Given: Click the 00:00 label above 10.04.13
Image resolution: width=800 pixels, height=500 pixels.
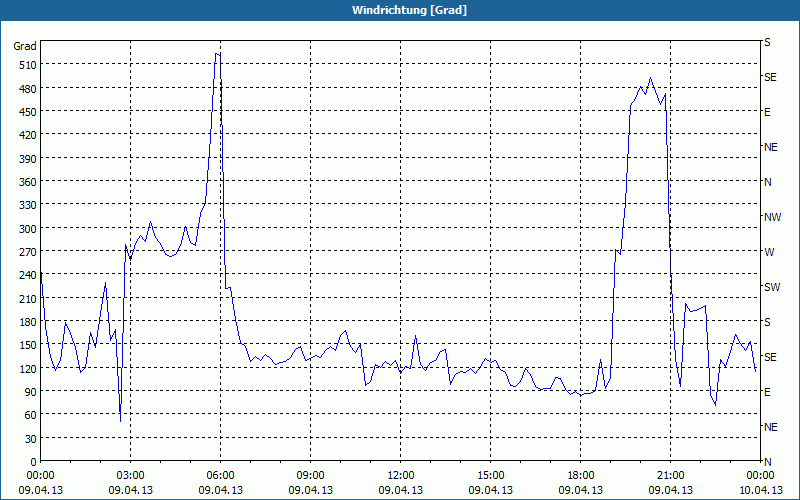Looking at the screenshot, I should [761, 476].
